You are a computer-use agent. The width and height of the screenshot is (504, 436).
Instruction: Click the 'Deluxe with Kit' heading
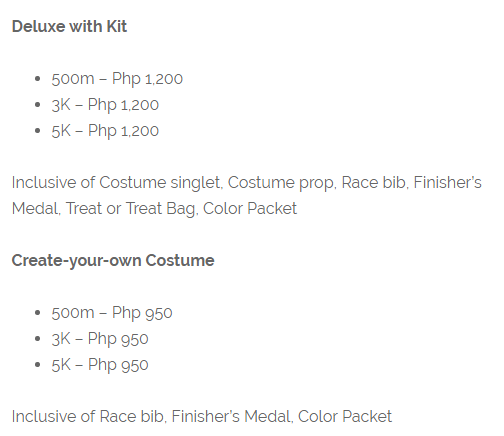coord(69,26)
